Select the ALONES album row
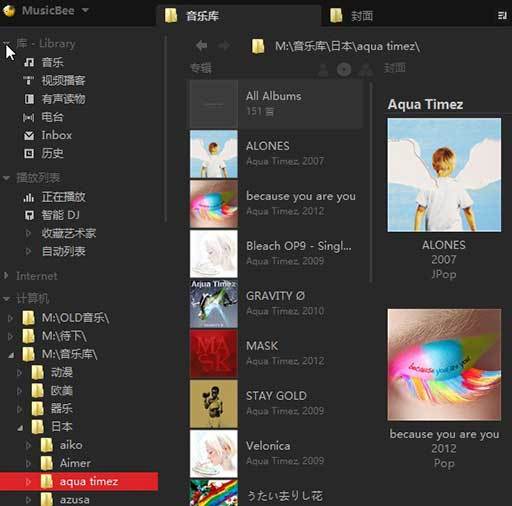Viewport: 512px width, 506px height. click(x=276, y=154)
